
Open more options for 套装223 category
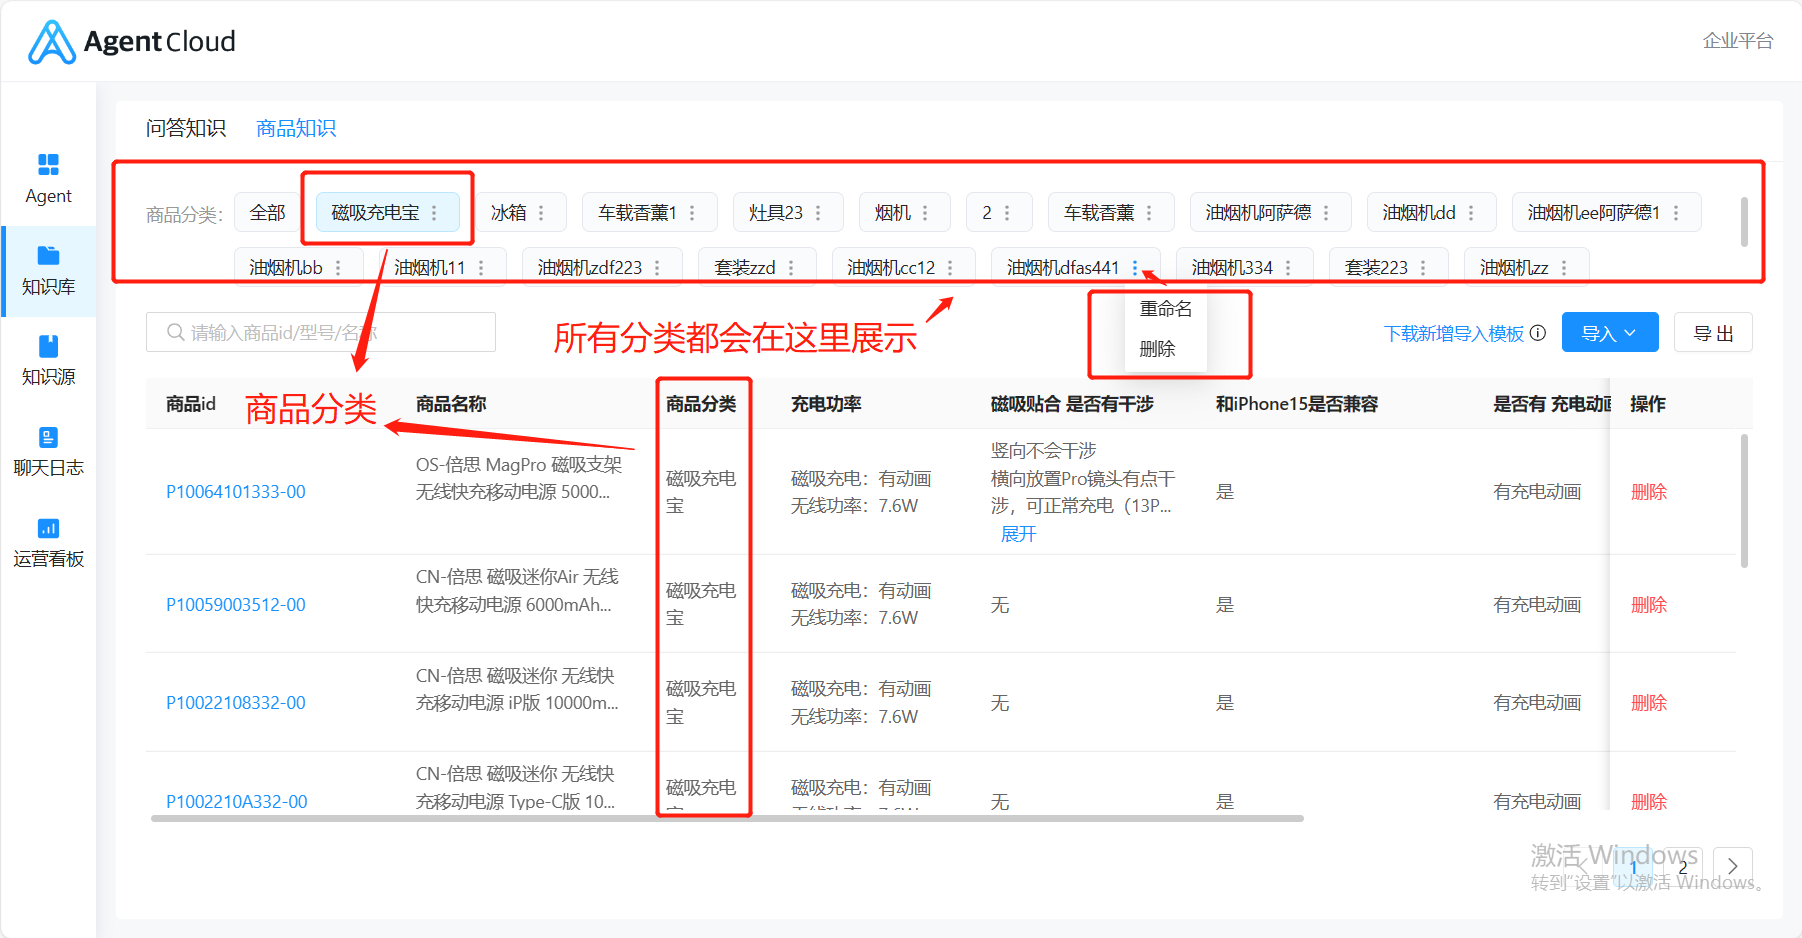pyautogui.click(x=1423, y=268)
